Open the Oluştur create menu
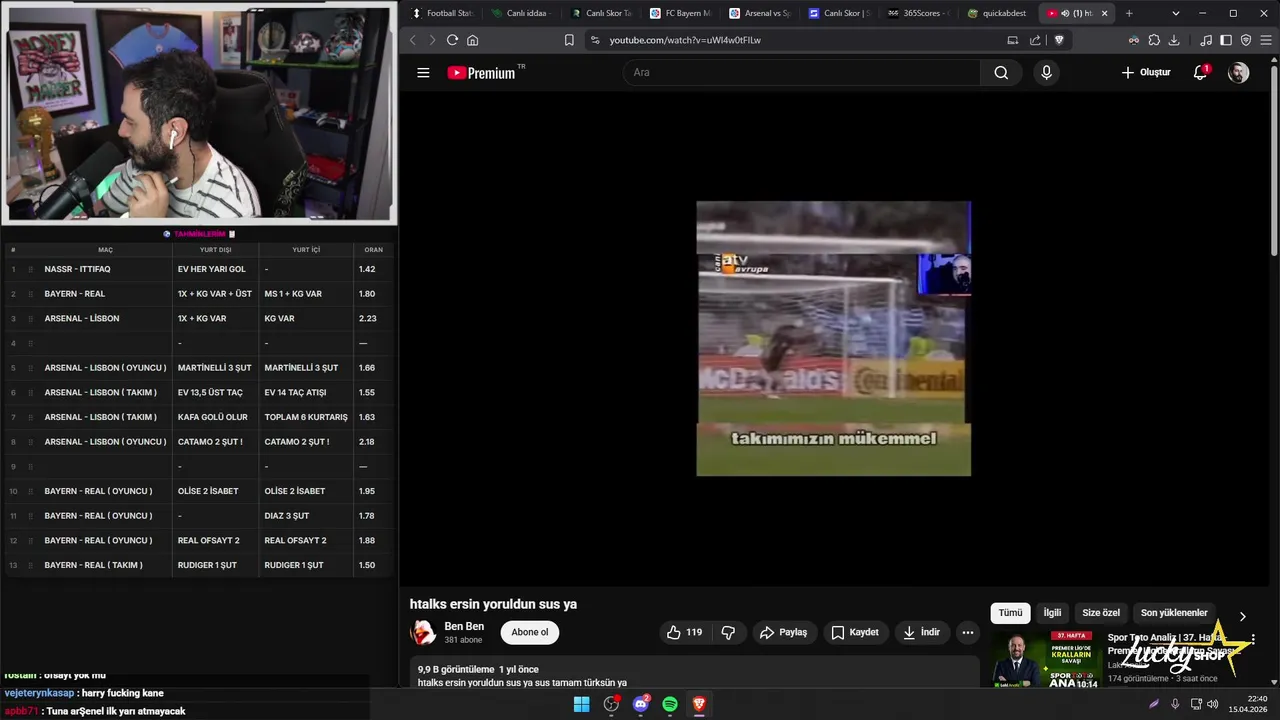1280x720 pixels. (1146, 72)
